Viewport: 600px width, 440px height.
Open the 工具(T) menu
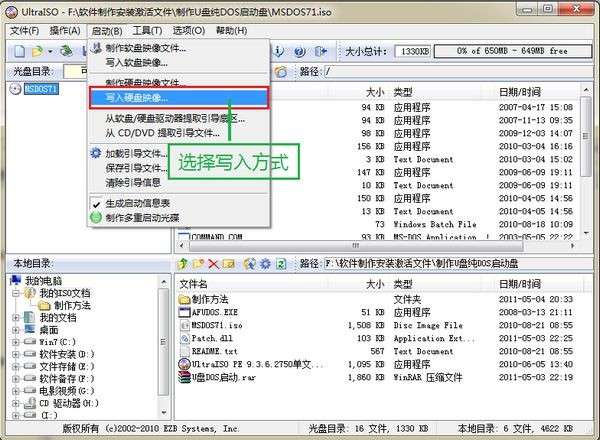[147, 31]
